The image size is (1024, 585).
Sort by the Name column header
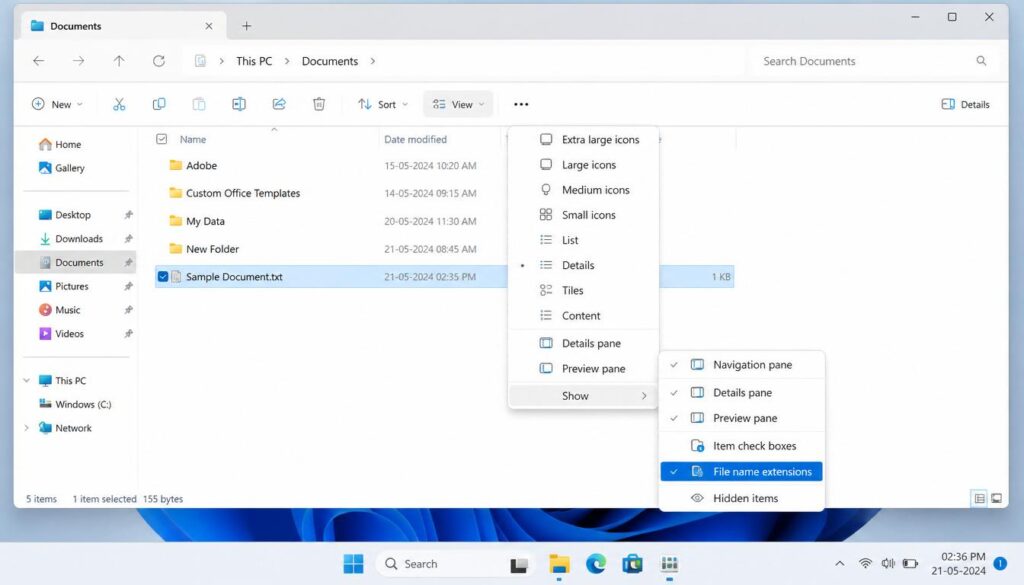[193, 139]
